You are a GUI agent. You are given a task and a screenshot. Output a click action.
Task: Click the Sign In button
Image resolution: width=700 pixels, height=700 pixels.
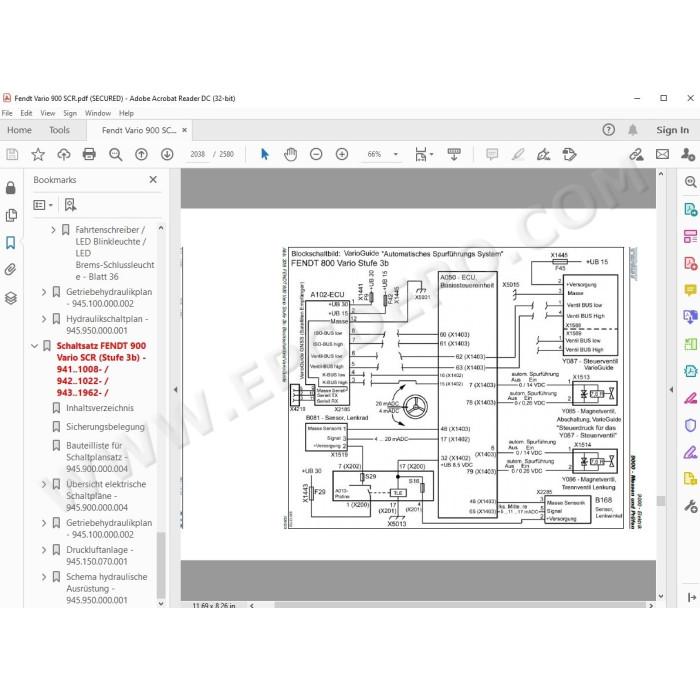pos(673,130)
